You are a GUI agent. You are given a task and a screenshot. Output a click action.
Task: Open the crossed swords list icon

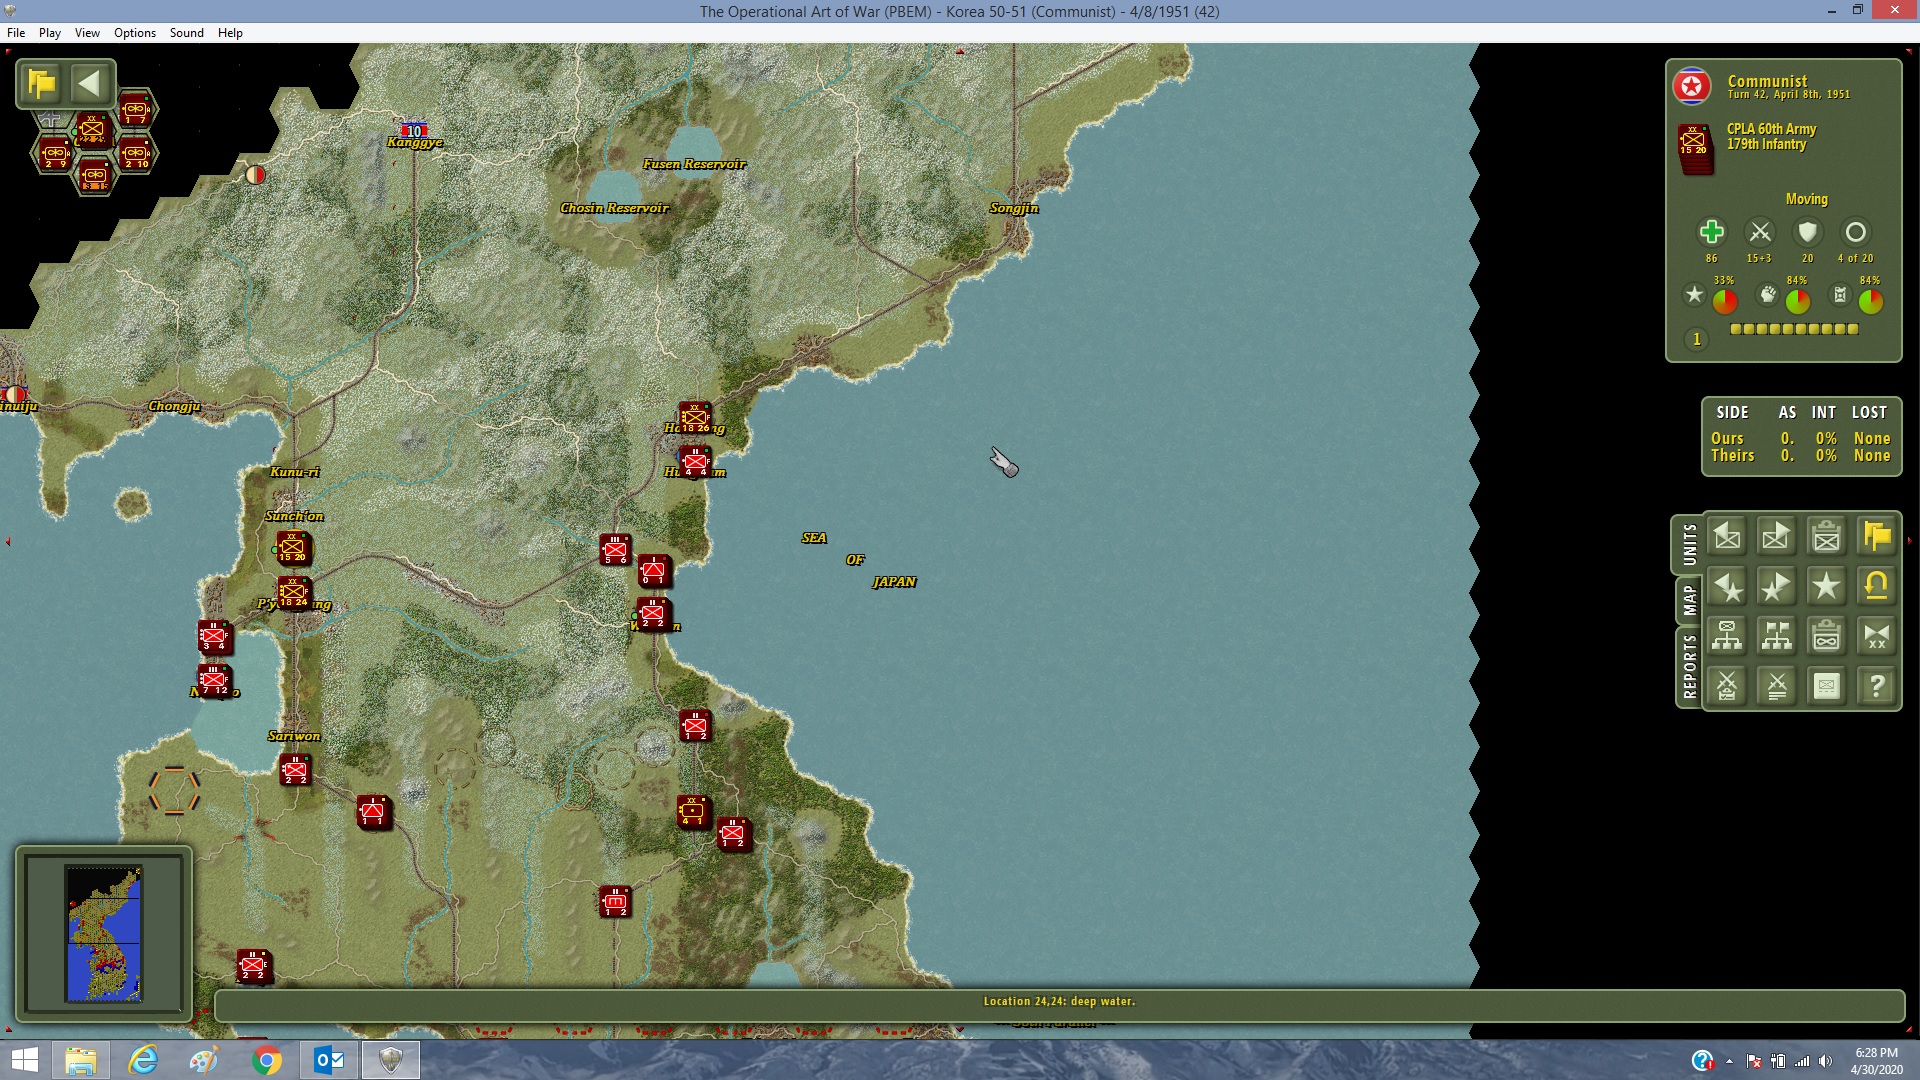(1777, 686)
